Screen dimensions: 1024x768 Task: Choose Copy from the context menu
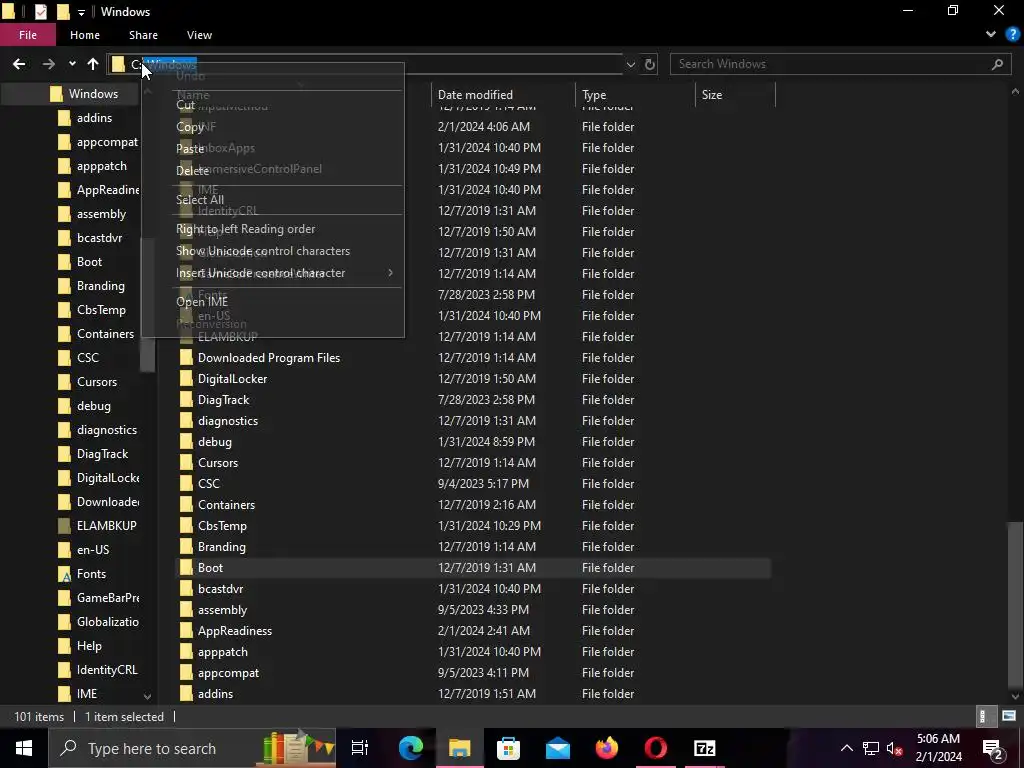click(x=273, y=127)
